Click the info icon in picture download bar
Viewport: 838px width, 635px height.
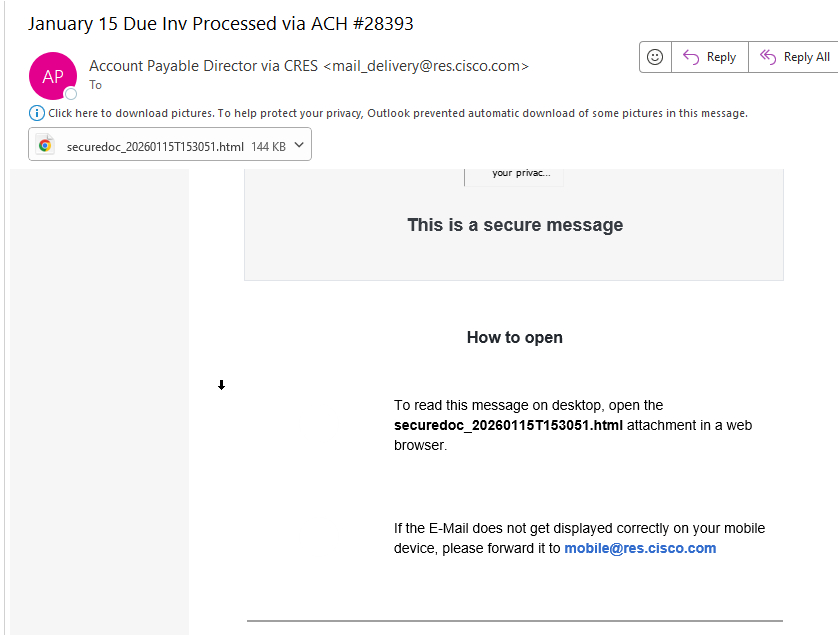point(37,113)
